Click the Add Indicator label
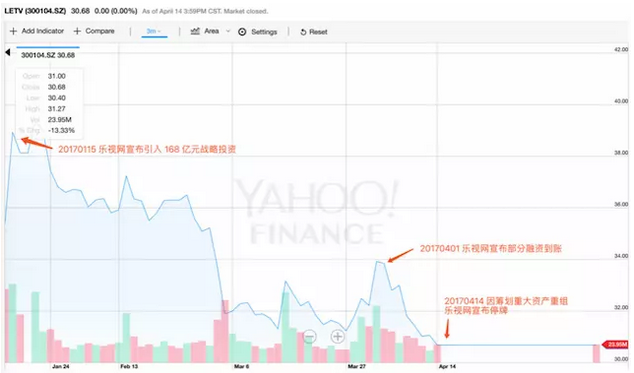The image size is (634, 373). click(42, 31)
